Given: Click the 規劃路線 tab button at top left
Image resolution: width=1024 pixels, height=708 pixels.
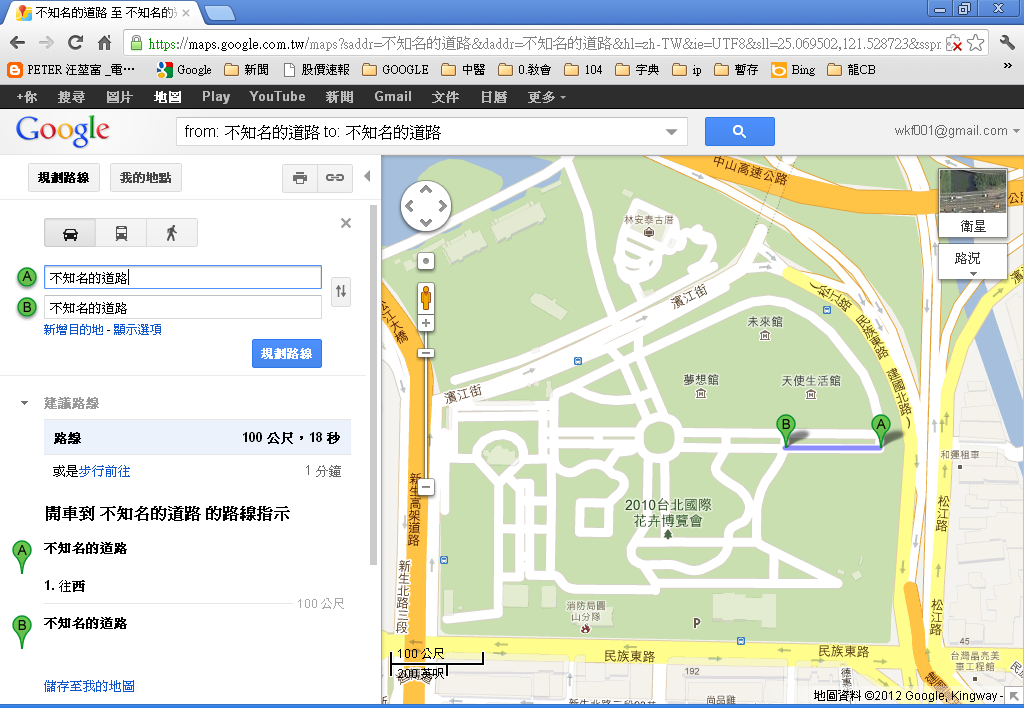Looking at the screenshot, I should [x=63, y=178].
